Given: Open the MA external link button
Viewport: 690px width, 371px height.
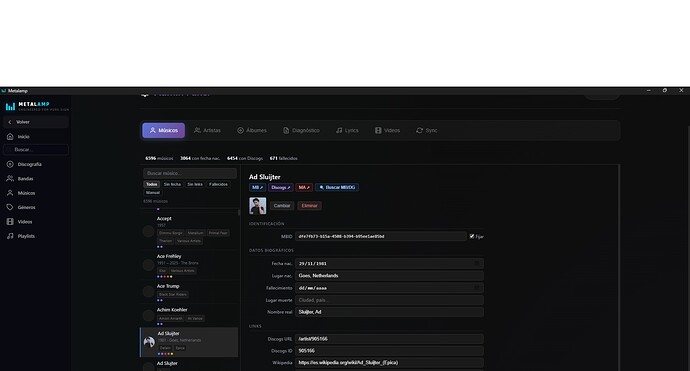Looking at the screenshot, I should (x=304, y=187).
